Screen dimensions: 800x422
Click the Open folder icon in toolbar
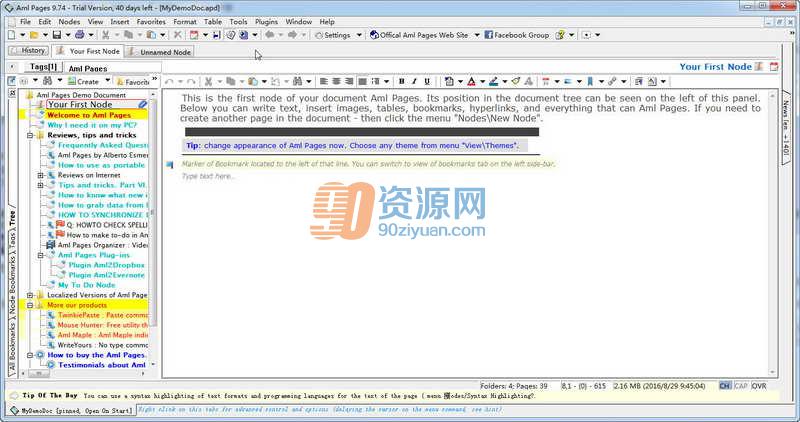click(x=34, y=35)
